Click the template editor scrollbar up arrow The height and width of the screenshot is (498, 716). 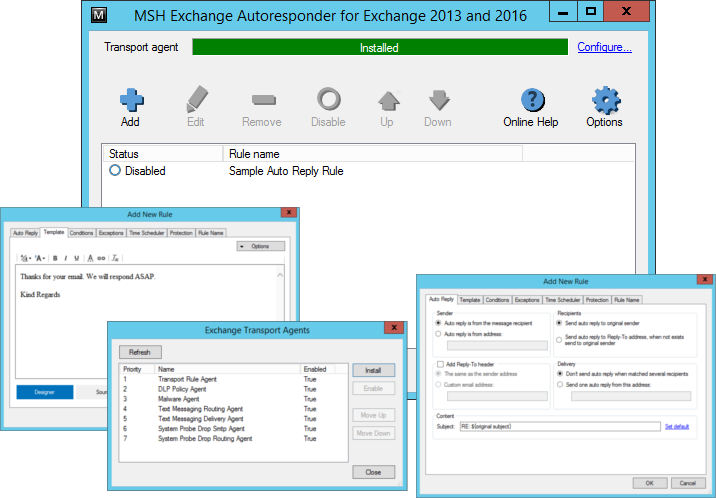click(280, 274)
